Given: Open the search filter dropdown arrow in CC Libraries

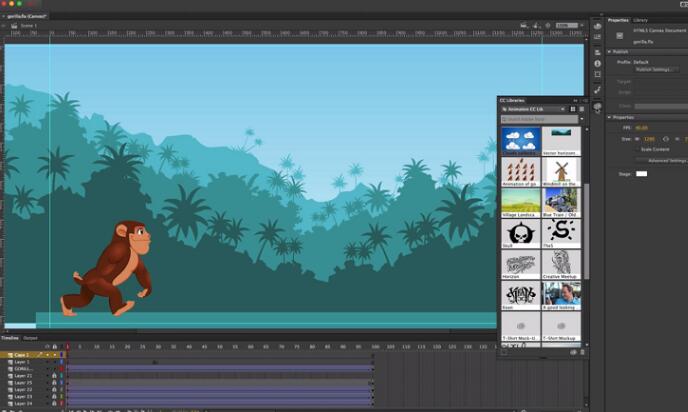Looking at the screenshot, I should coord(582,119).
